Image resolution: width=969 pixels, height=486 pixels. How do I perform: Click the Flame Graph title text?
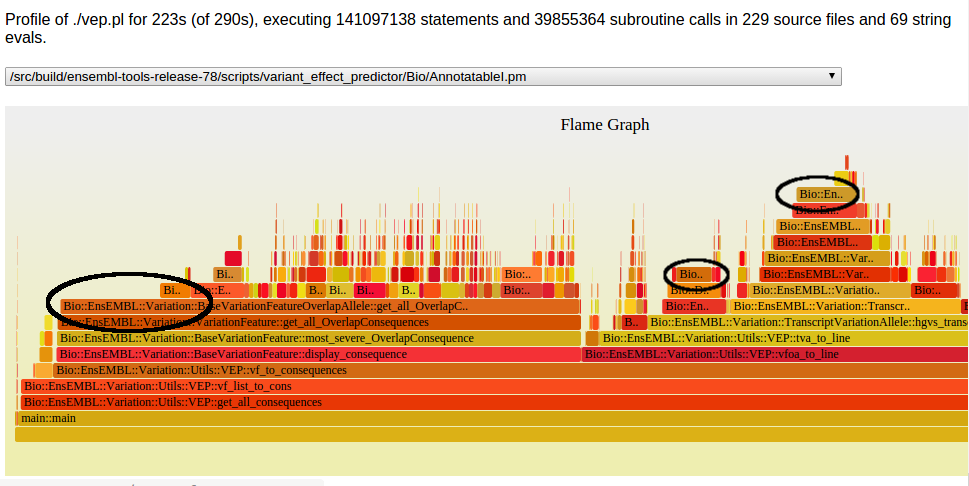point(604,125)
